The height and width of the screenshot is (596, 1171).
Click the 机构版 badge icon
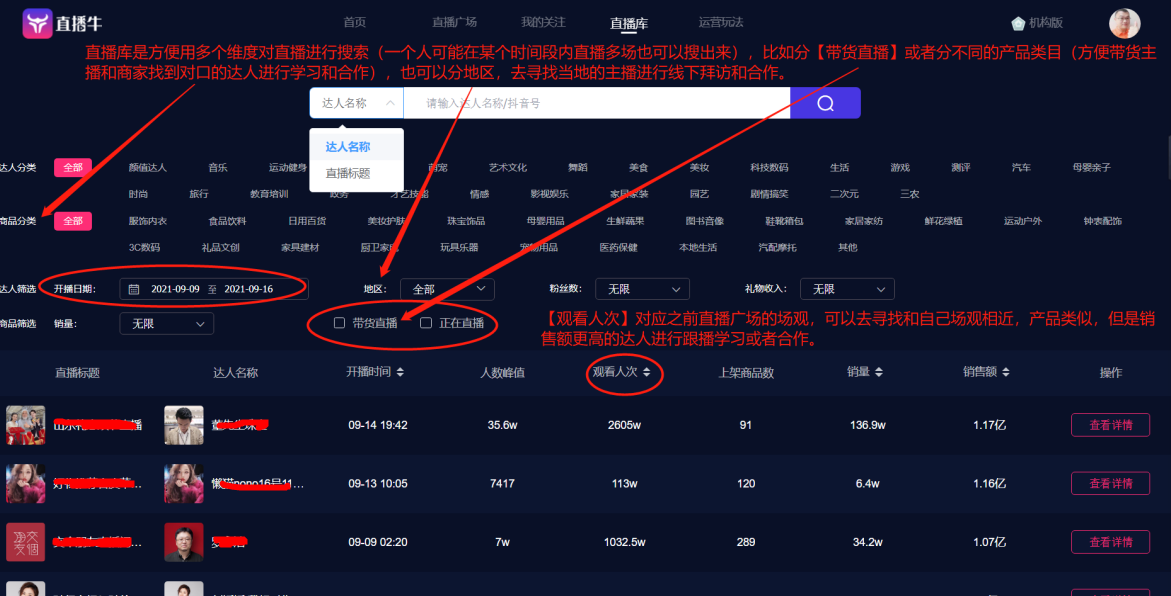1018,23
